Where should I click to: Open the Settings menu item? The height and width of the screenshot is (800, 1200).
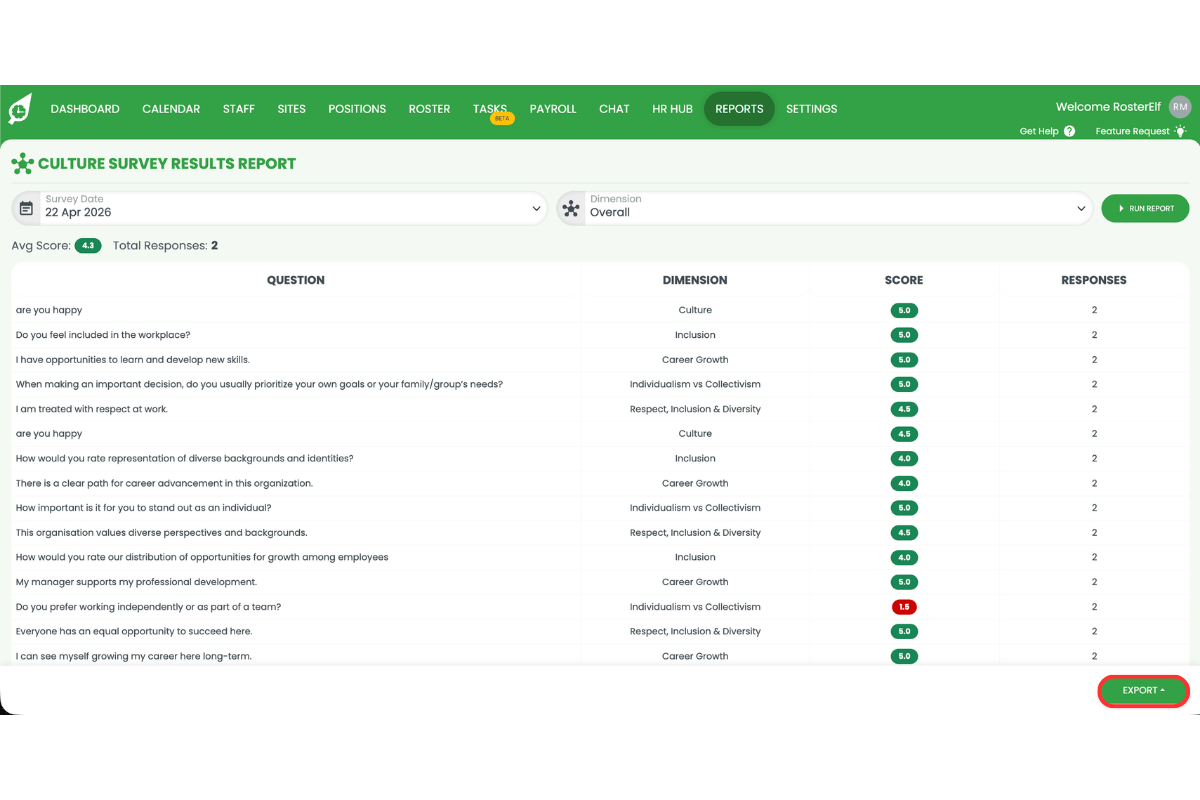point(811,108)
